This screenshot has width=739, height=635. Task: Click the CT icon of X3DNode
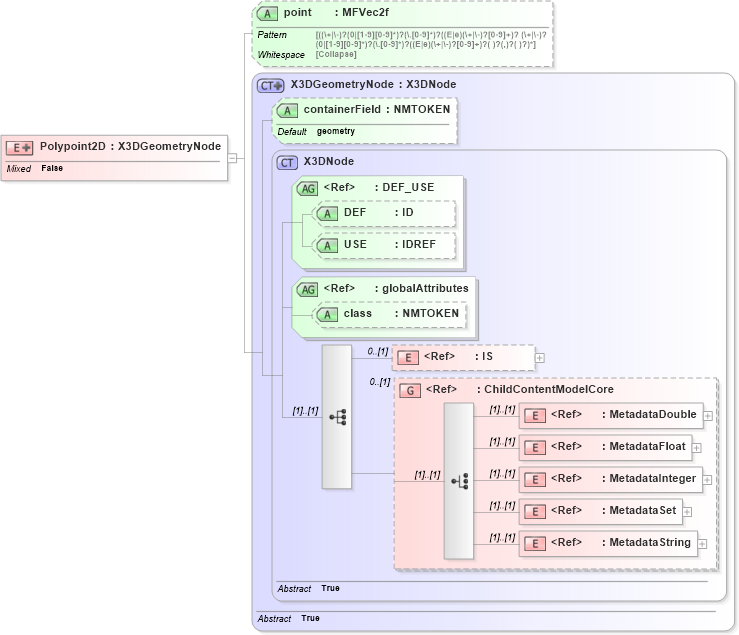tap(287, 163)
